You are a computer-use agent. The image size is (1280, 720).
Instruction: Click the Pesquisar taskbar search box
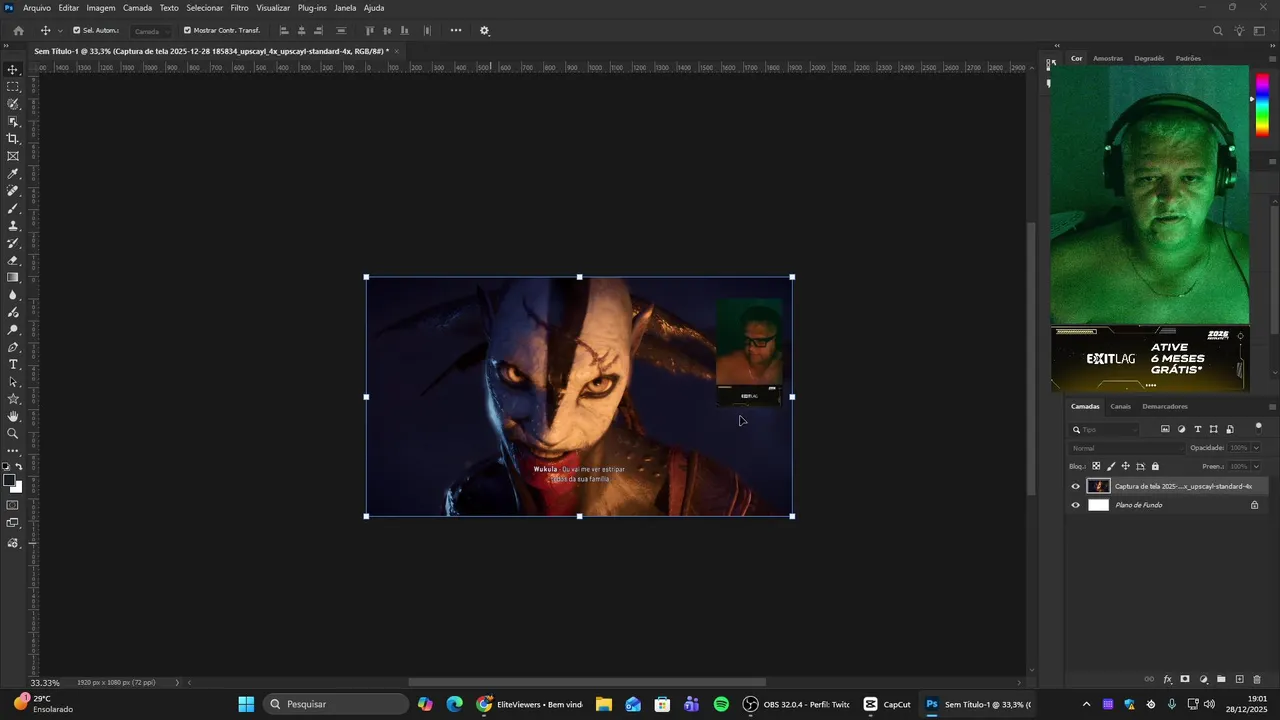point(337,704)
